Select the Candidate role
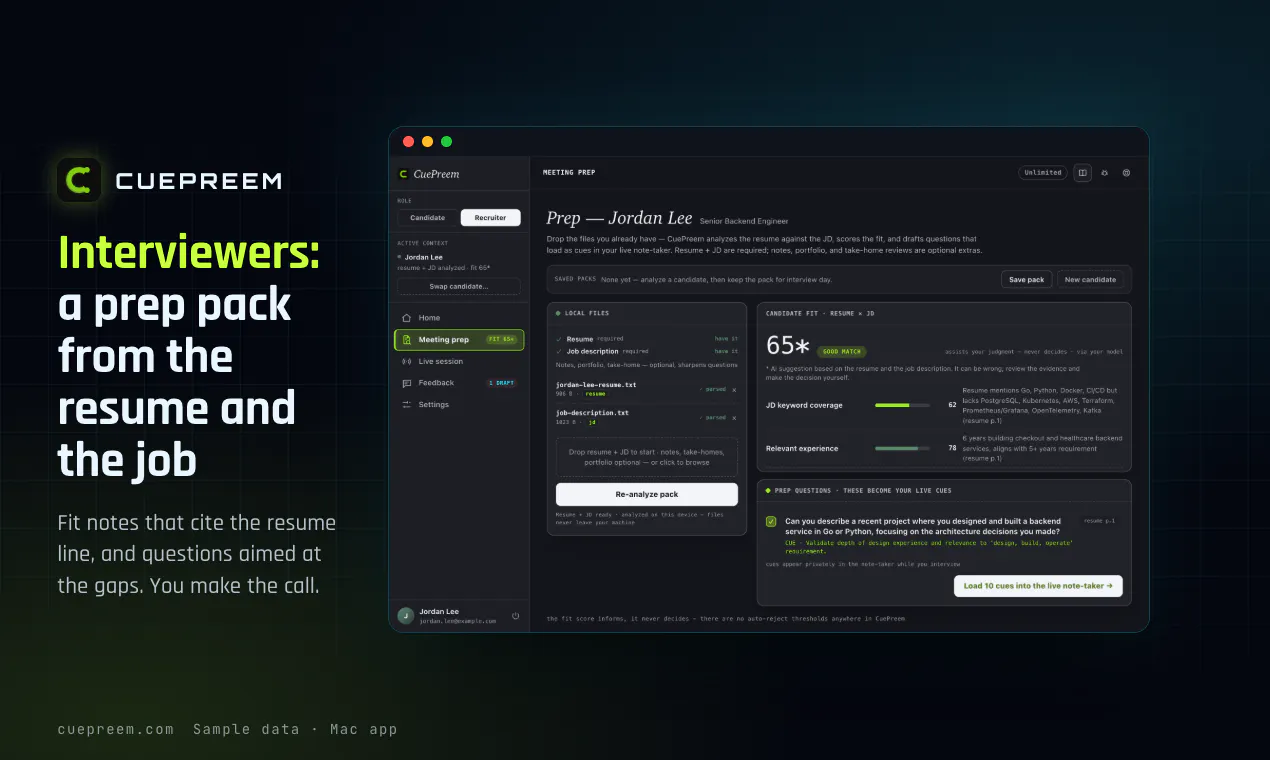The height and width of the screenshot is (760, 1270). click(428, 218)
